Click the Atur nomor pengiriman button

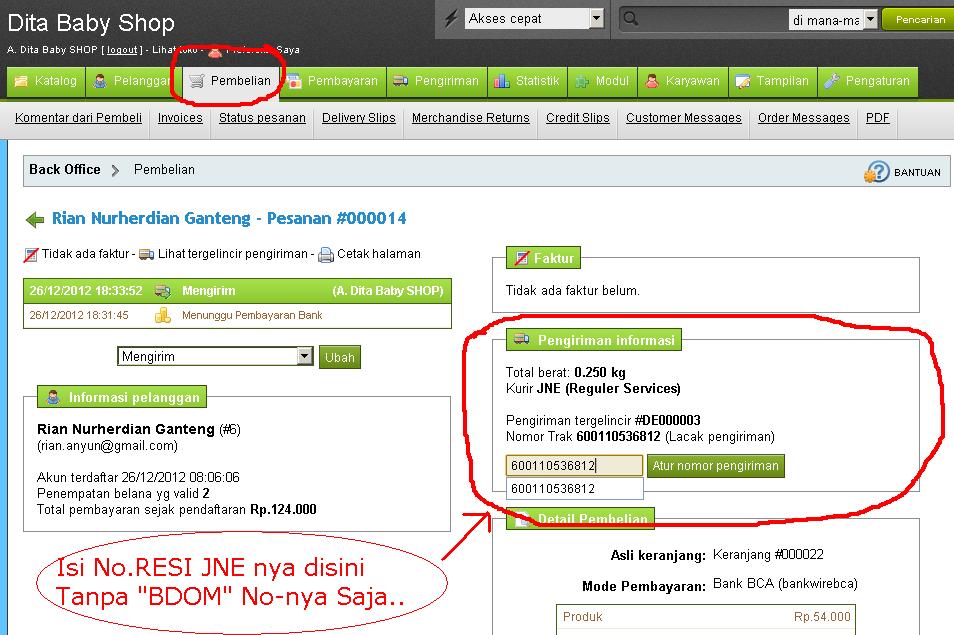point(716,466)
